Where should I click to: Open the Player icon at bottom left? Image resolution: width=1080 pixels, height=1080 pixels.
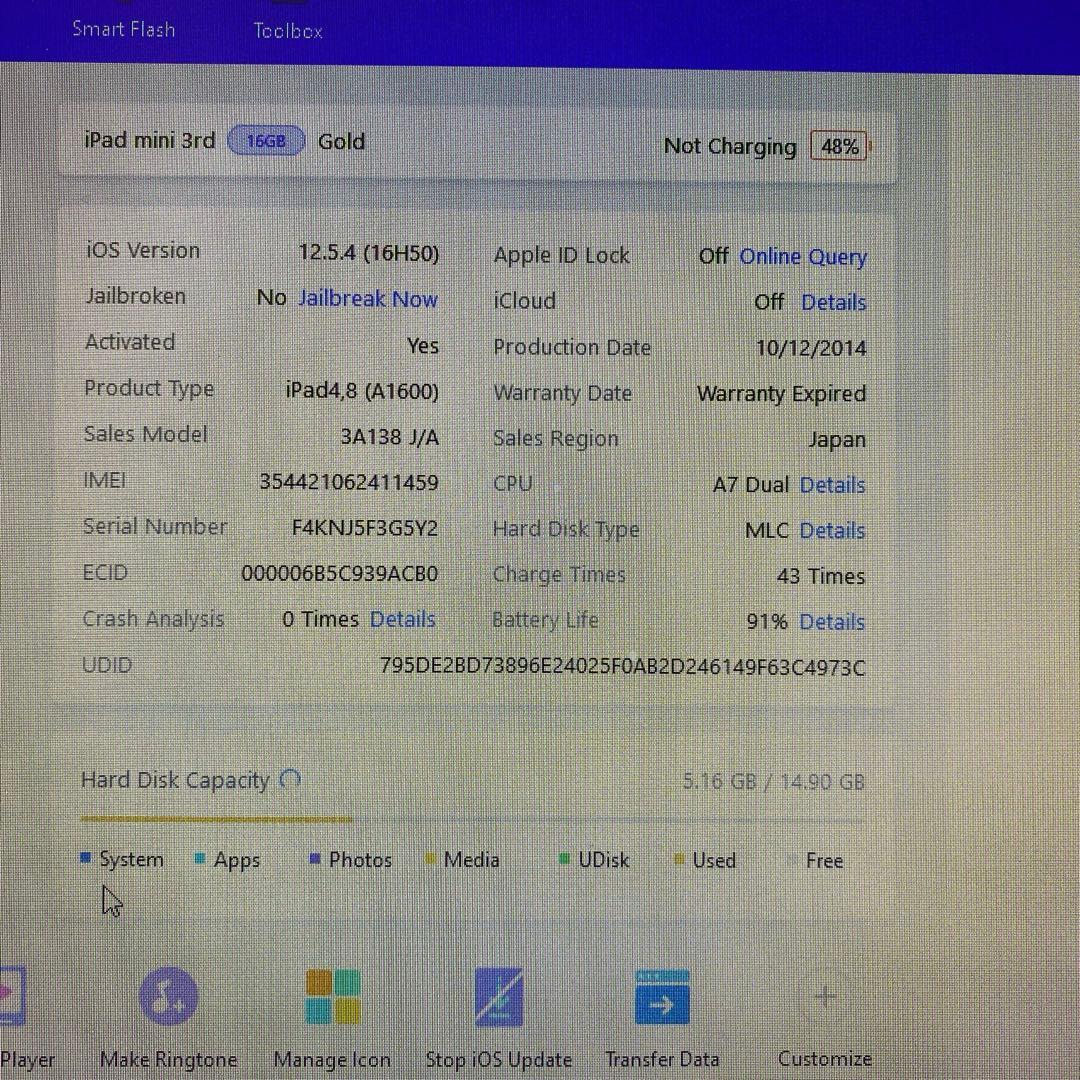(12, 996)
